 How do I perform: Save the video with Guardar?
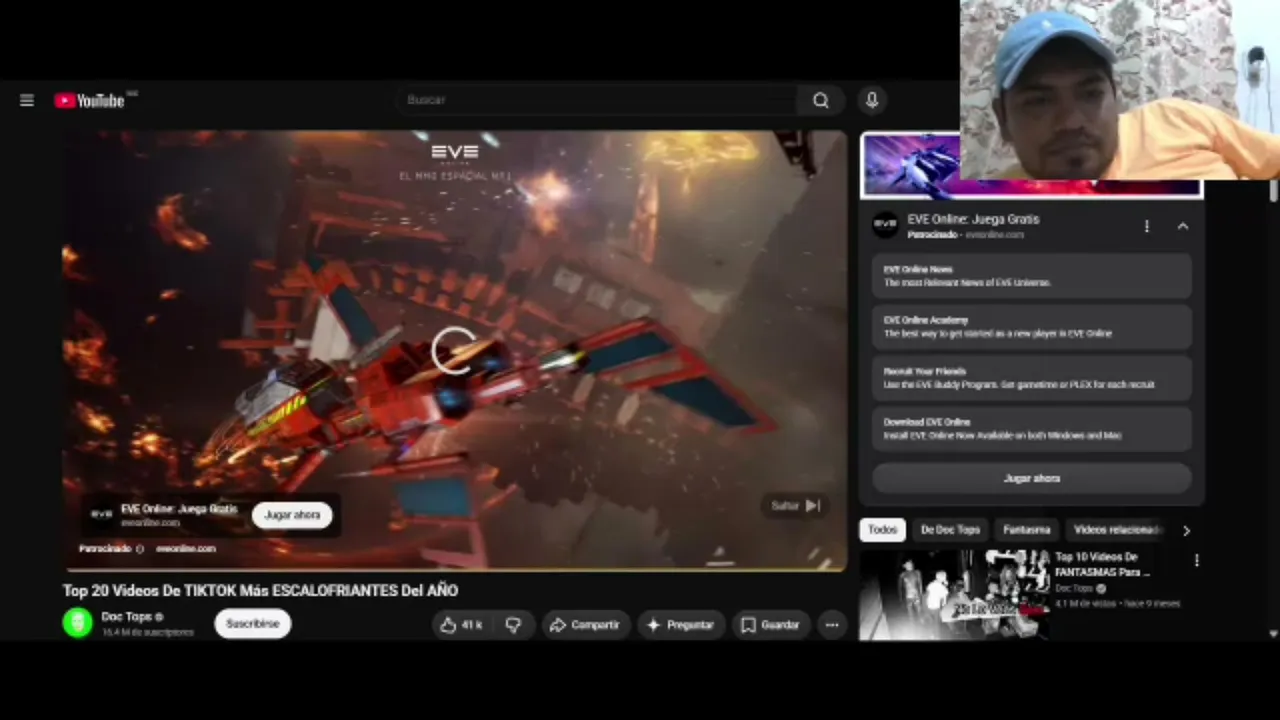(x=770, y=625)
